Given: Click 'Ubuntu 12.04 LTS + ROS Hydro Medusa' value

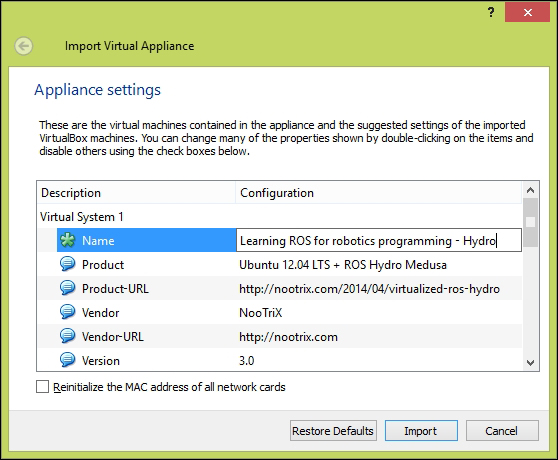Looking at the screenshot, I should pos(343,265).
